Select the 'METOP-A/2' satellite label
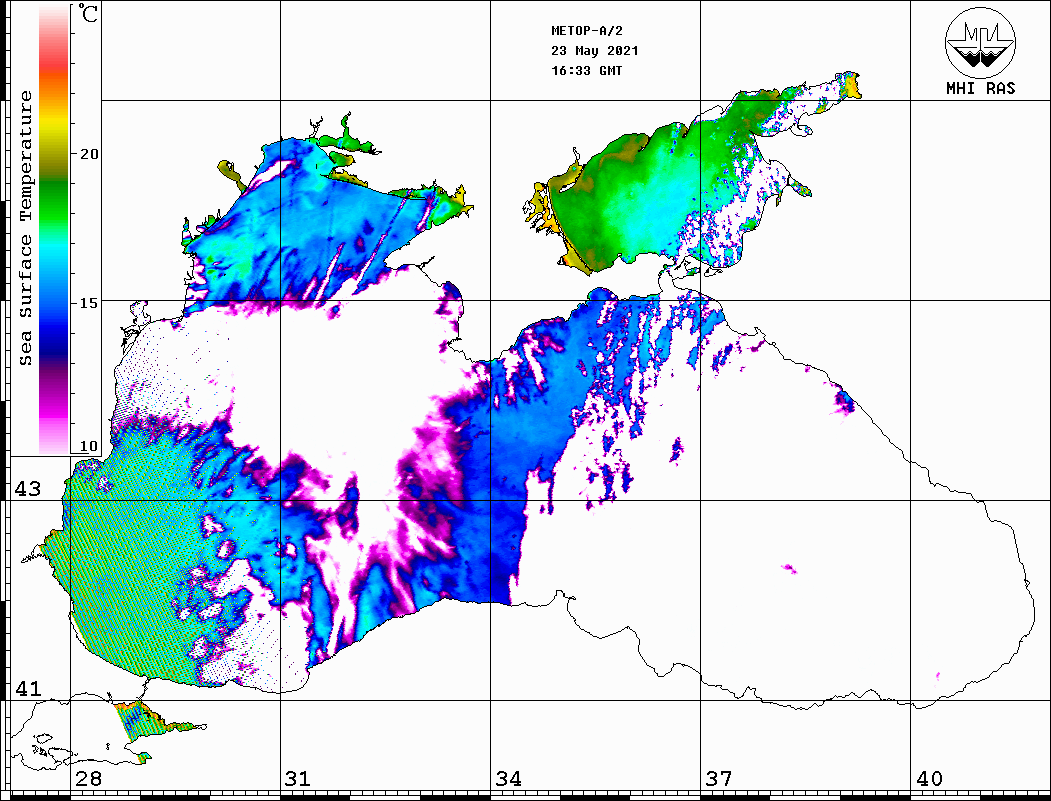This screenshot has width=1051, height=801. 587,31
